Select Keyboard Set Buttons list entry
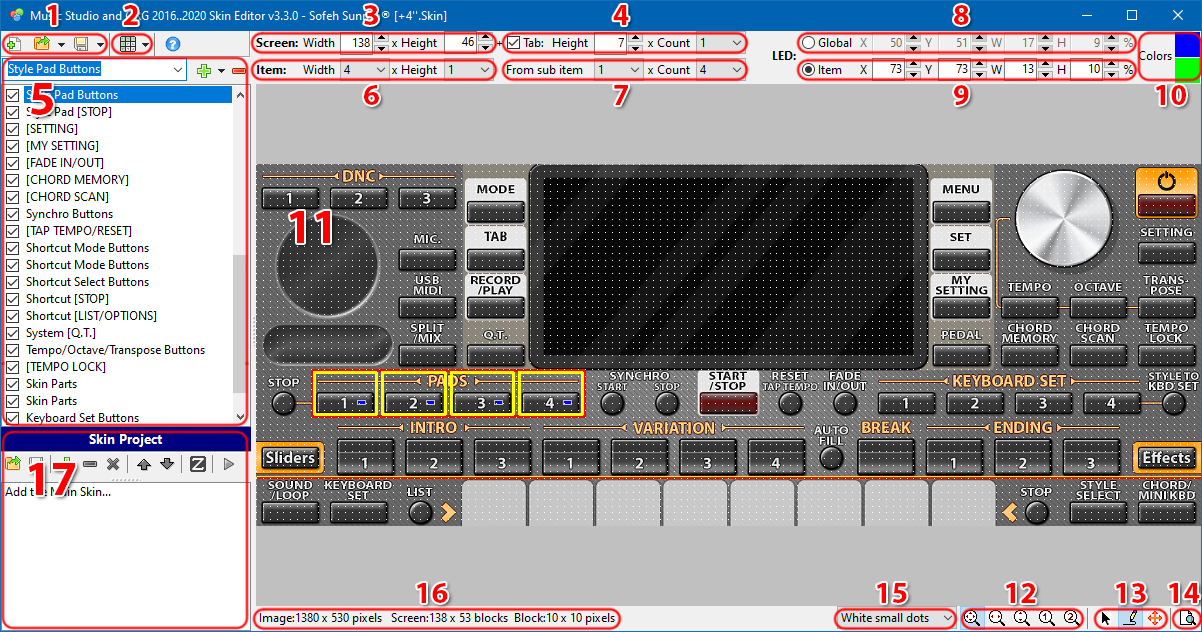1202x632 pixels. [x=82, y=418]
